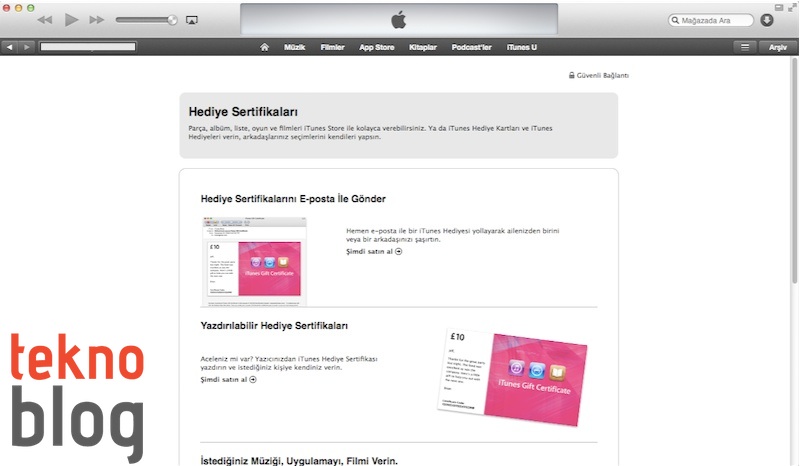Adjust the volume slider knob
The image size is (800, 466).
coord(172,20)
